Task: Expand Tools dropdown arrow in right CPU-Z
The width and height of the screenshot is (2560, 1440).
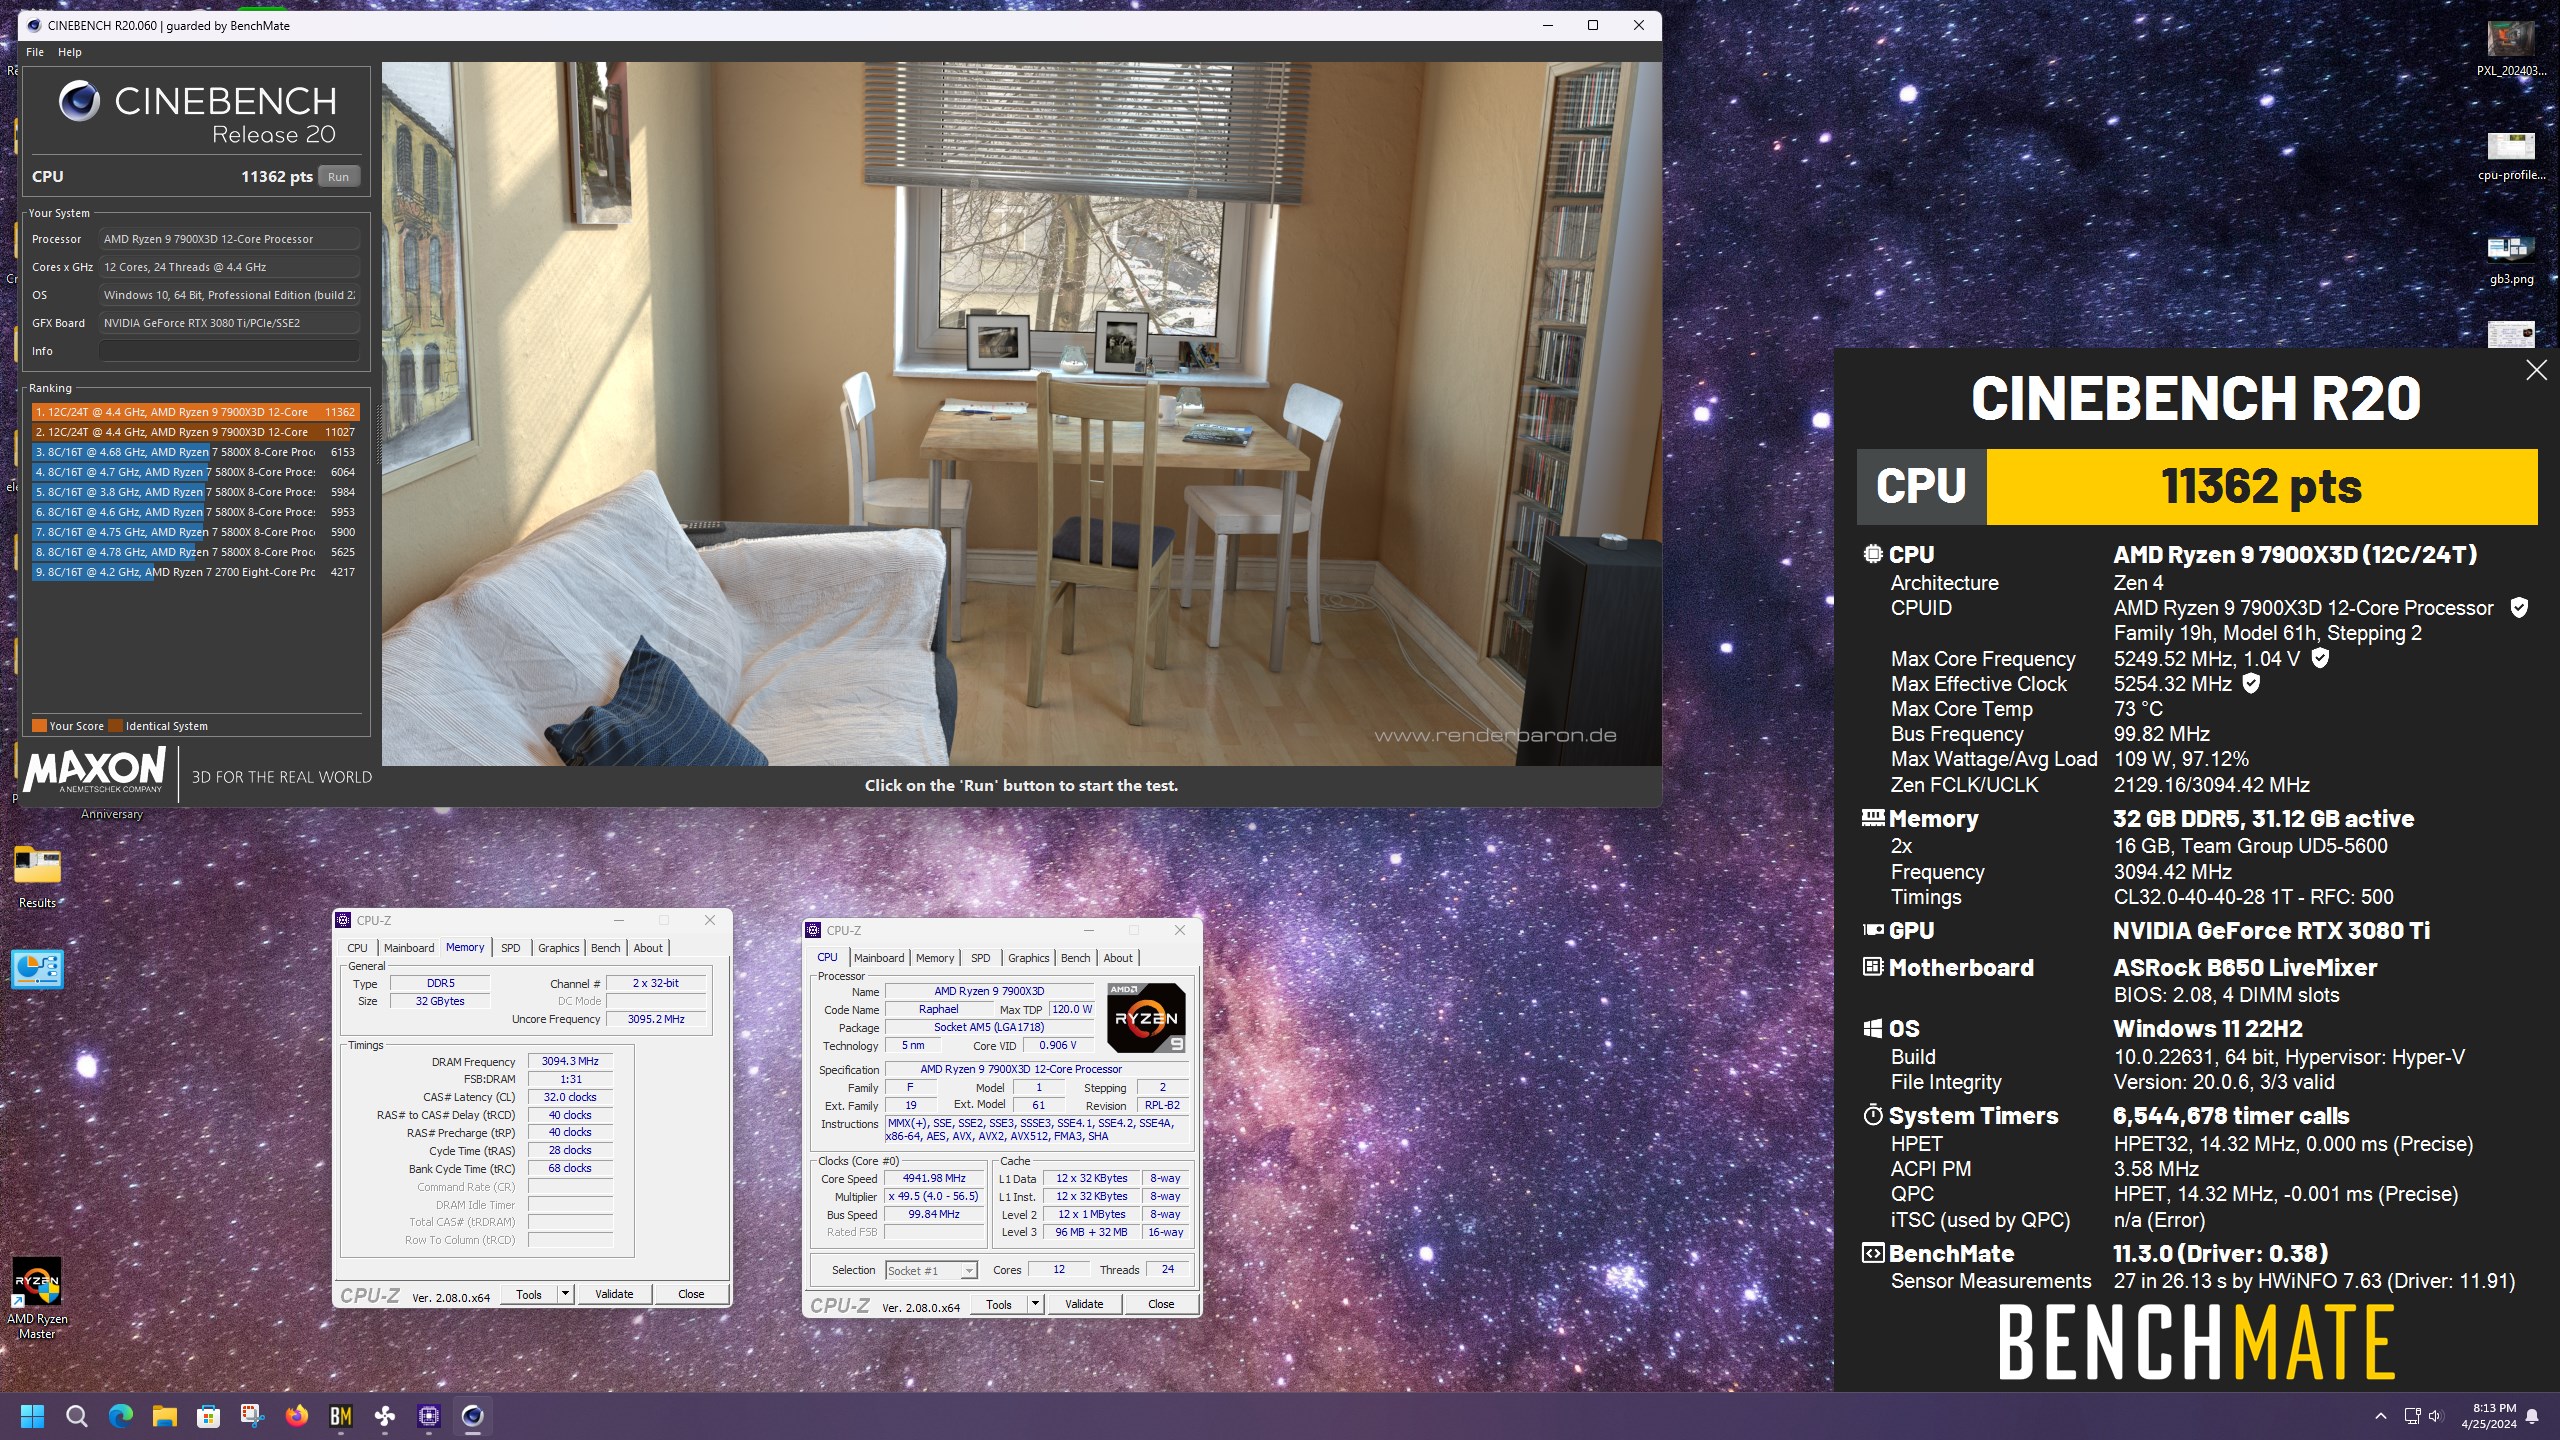Action: tap(1035, 1304)
